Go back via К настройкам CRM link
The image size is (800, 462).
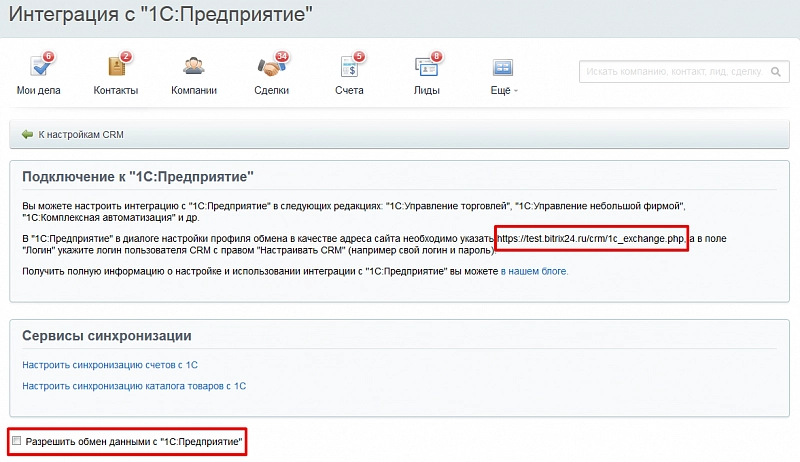[81, 135]
